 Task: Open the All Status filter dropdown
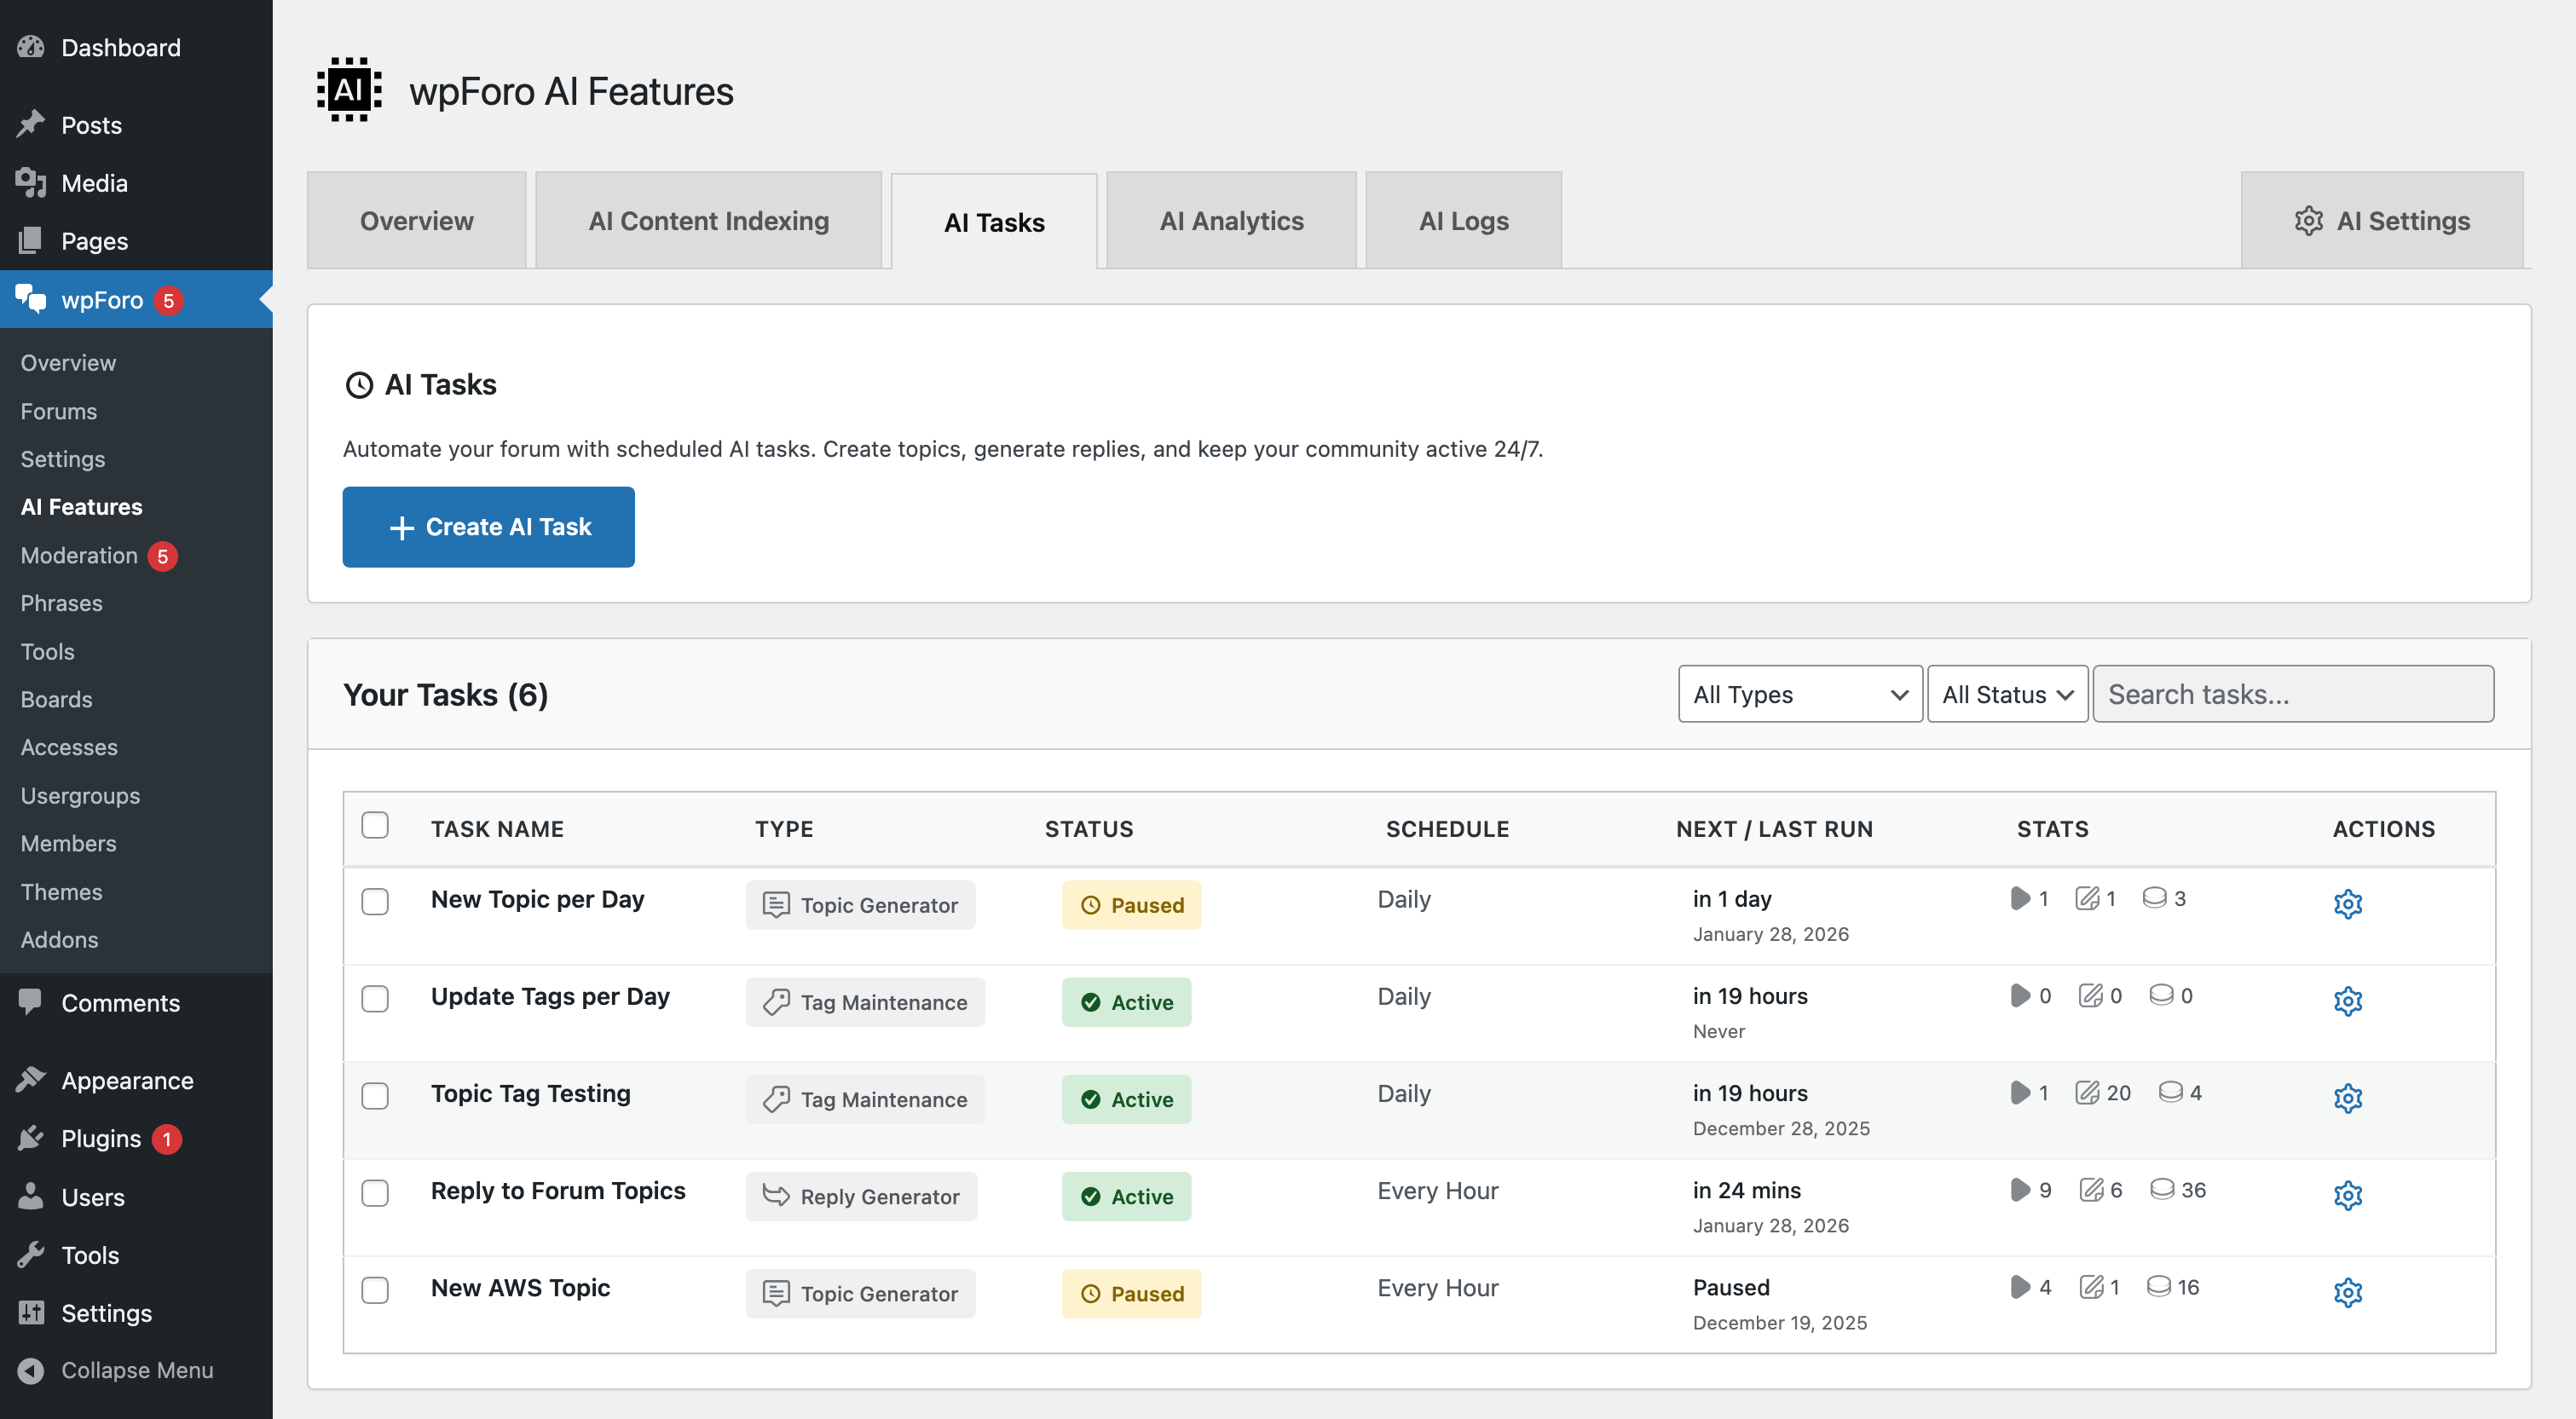point(2006,693)
